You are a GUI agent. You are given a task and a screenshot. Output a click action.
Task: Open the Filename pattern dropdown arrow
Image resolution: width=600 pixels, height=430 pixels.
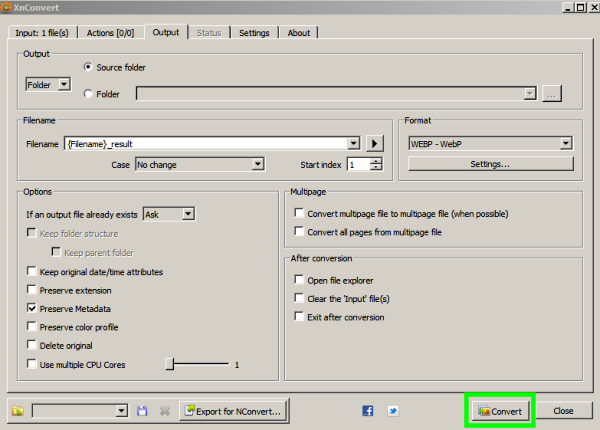click(x=354, y=143)
